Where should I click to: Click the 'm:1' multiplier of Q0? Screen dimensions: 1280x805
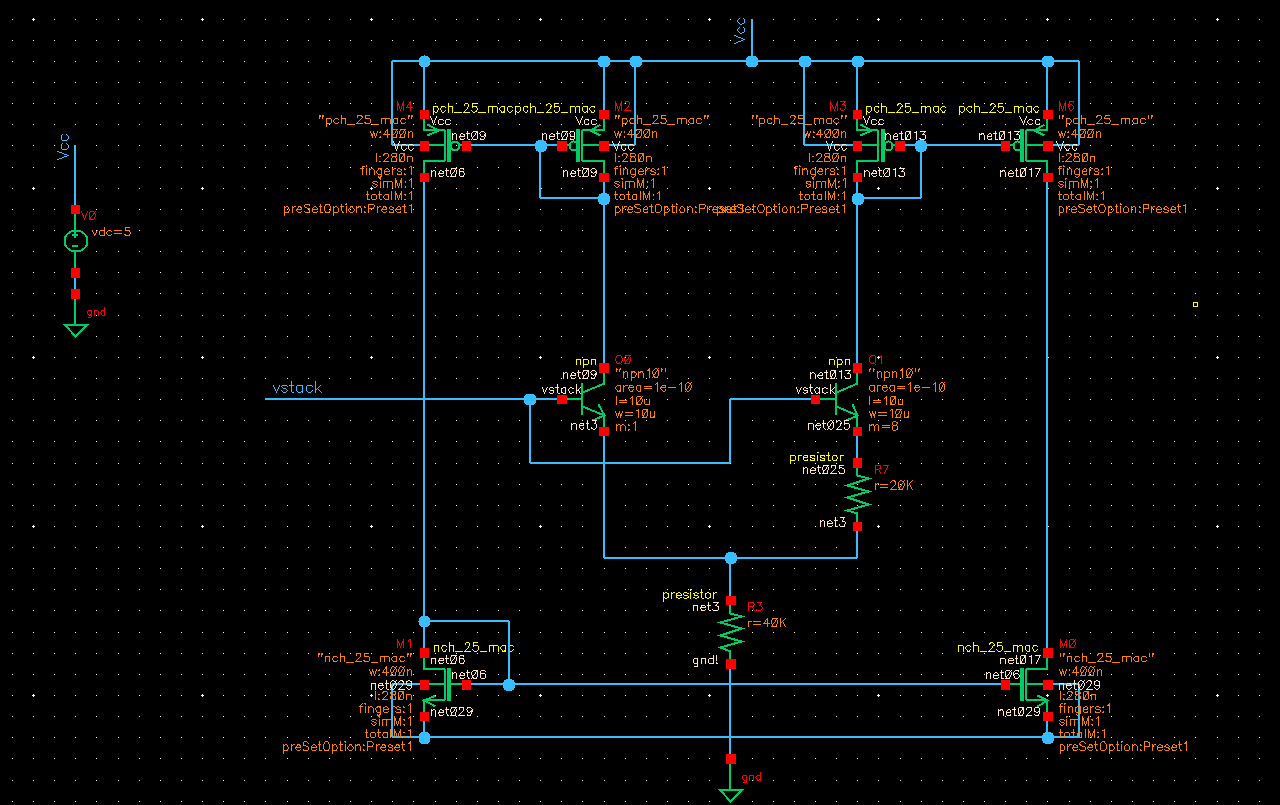[x=626, y=426]
